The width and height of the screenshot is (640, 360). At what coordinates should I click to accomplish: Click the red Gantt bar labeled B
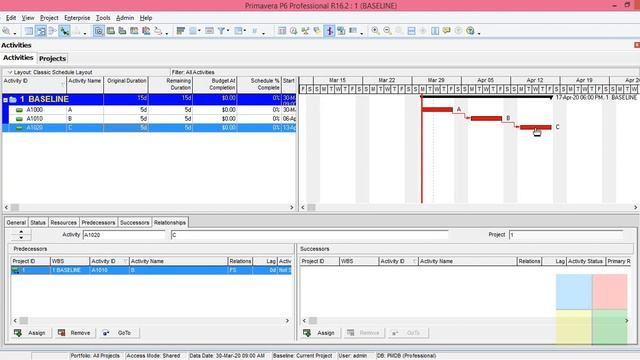(486, 118)
